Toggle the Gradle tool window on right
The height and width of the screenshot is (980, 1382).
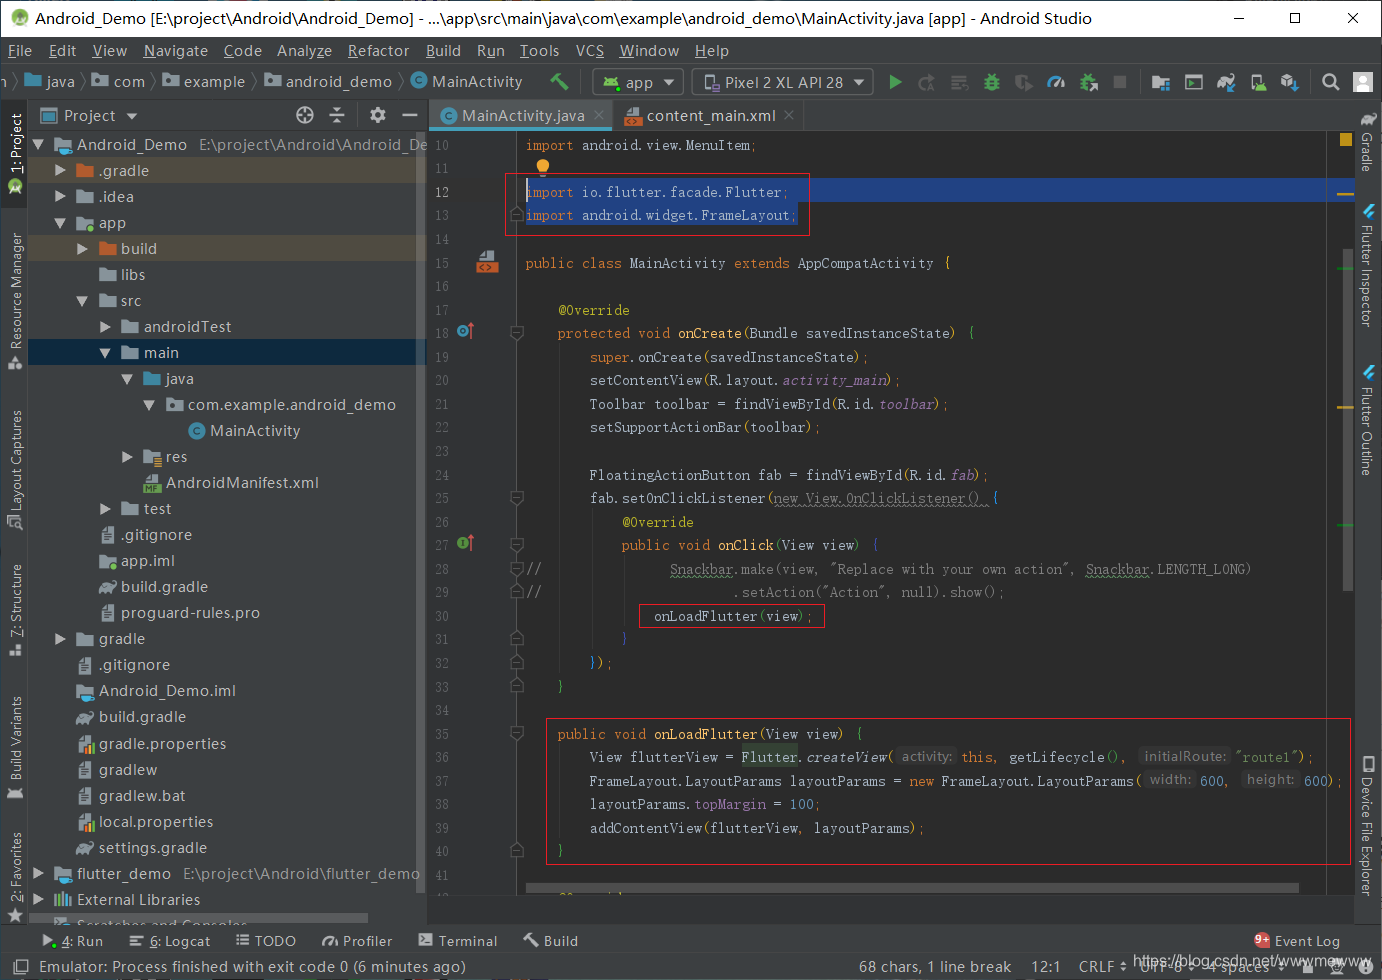(x=1367, y=142)
